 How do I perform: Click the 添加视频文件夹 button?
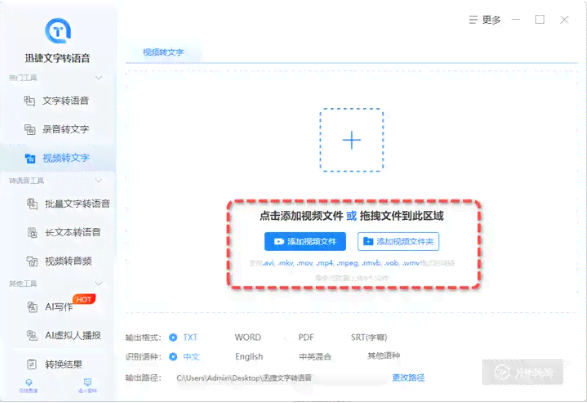[x=398, y=242]
